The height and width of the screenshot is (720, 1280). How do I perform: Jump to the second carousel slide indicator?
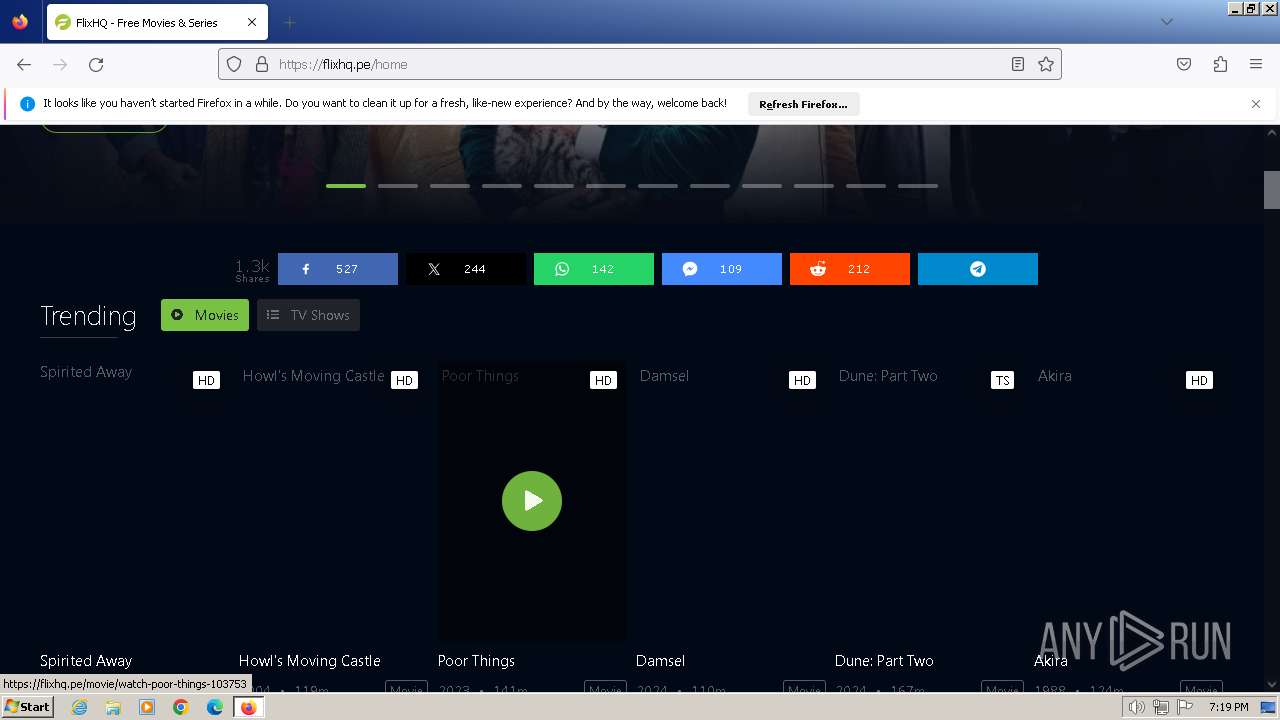398,186
